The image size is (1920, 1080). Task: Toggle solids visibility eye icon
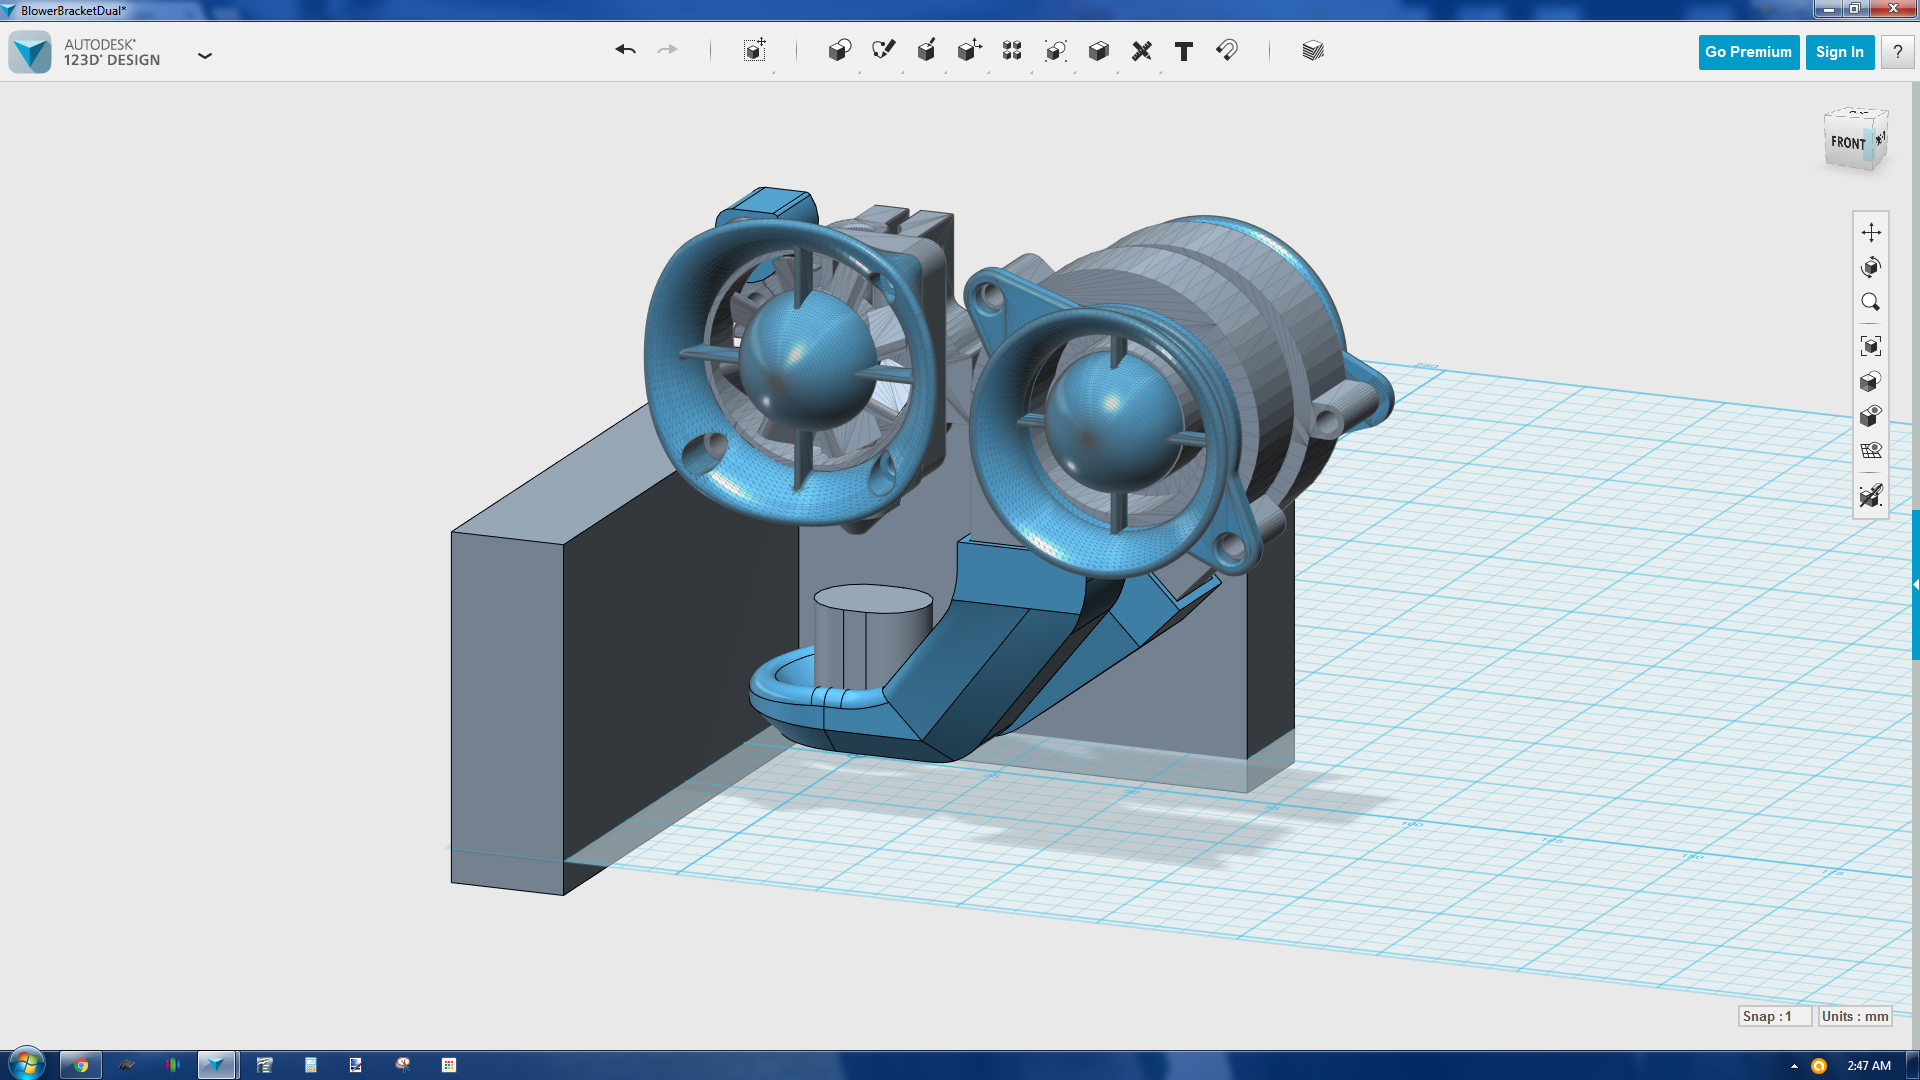pos(1871,415)
